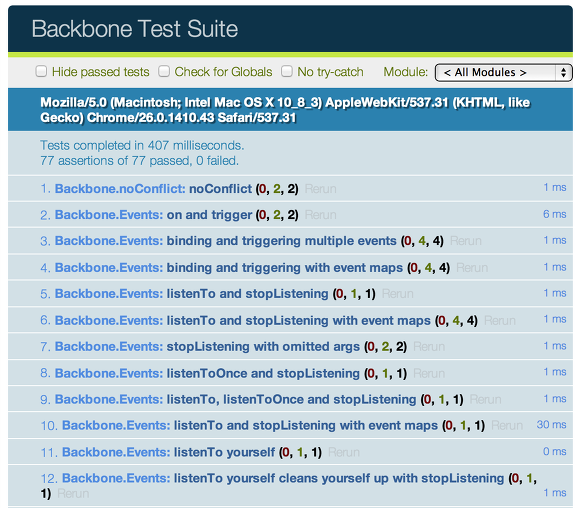Image resolution: width=580 pixels, height=508 pixels.
Task: Click the 30 ms runtime value
Action: [551, 424]
